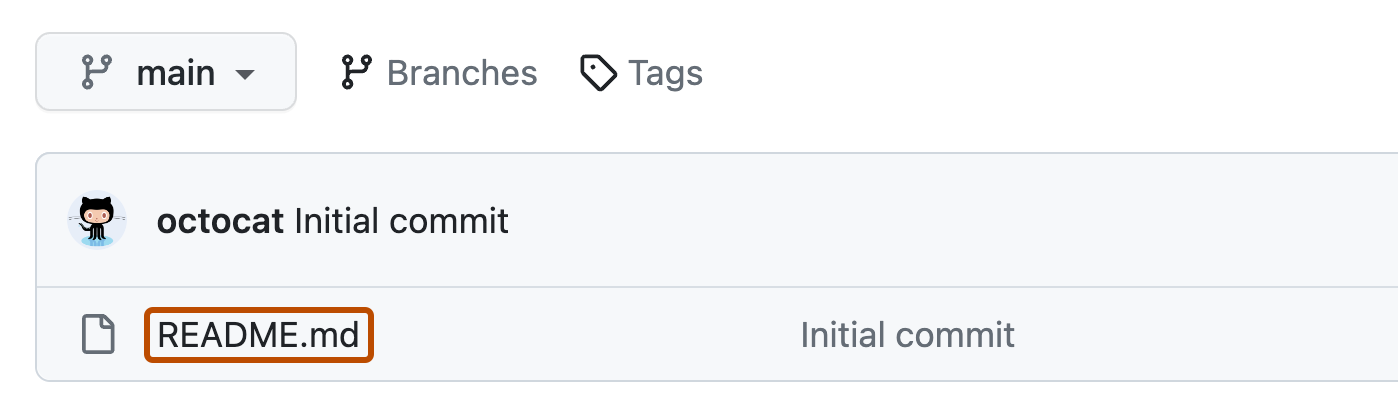Click the octocat avatar image
The height and width of the screenshot is (412, 1398).
pos(97,220)
